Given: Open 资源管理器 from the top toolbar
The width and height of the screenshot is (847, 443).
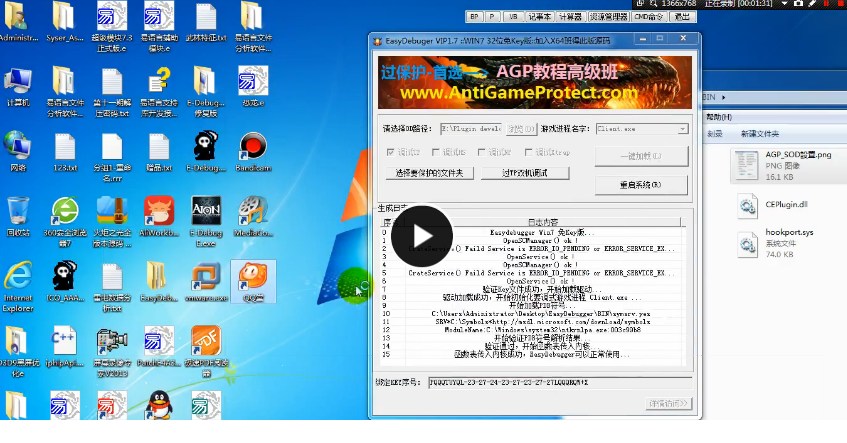Looking at the screenshot, I should click(x=608, y=17).
